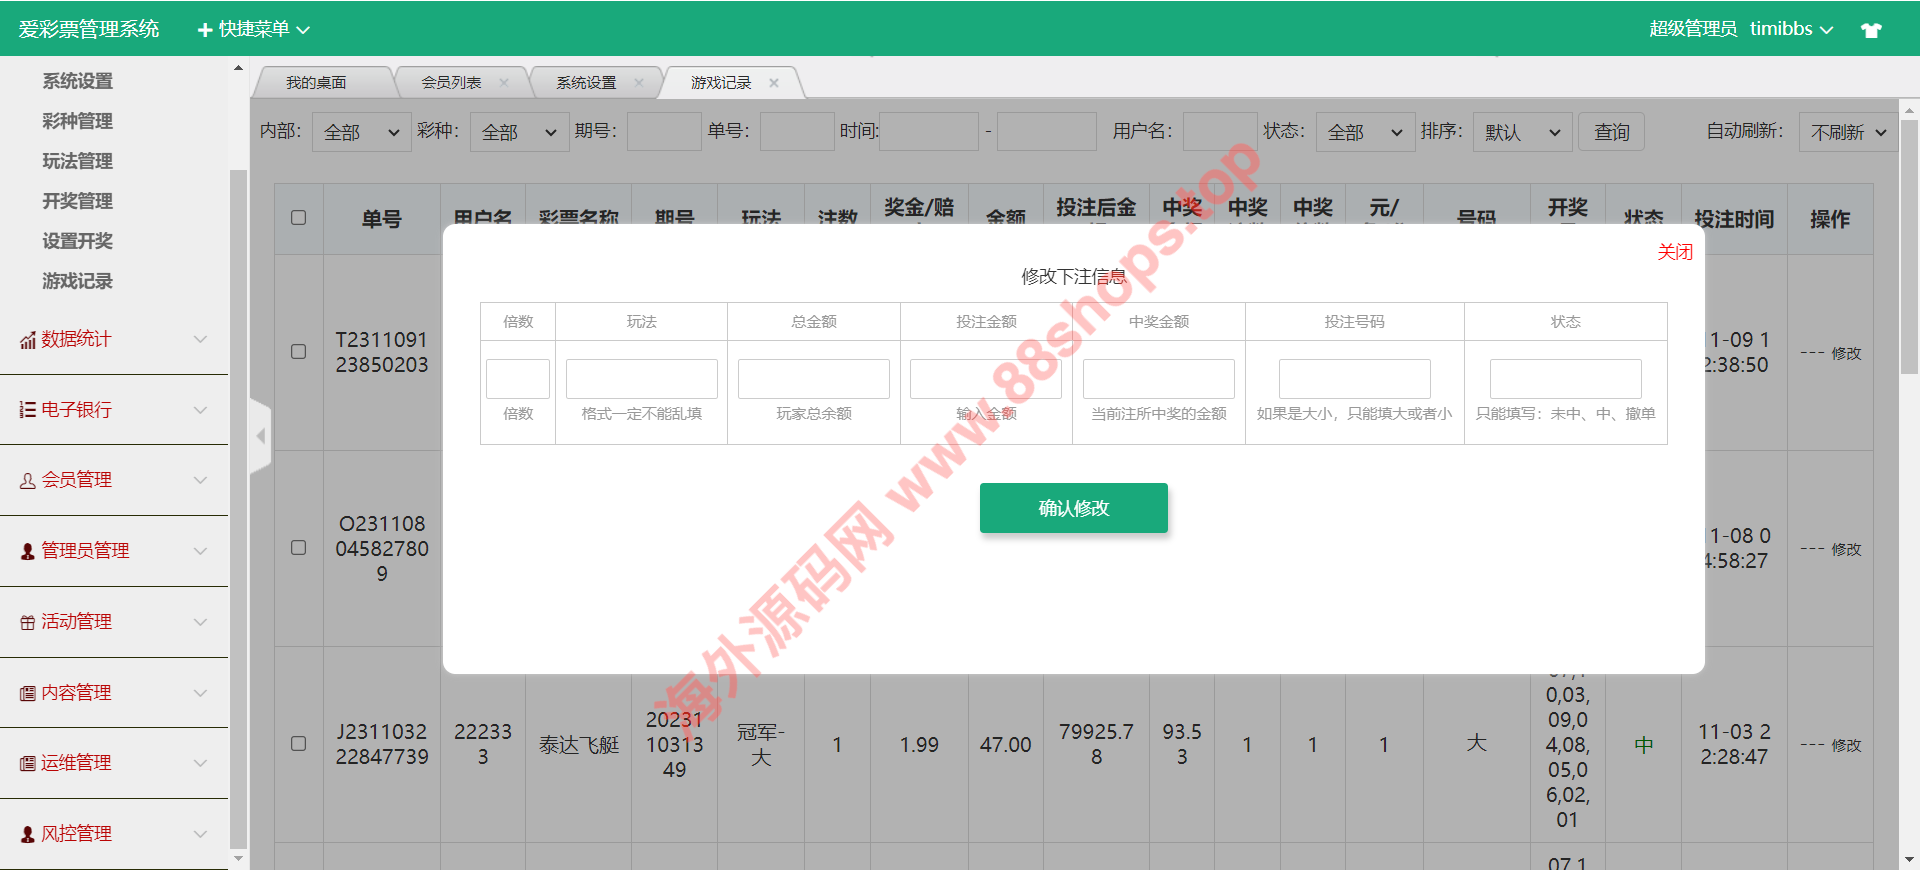
Task: Click the shirt theme icon in header
Action: [x=1871, y=30]
